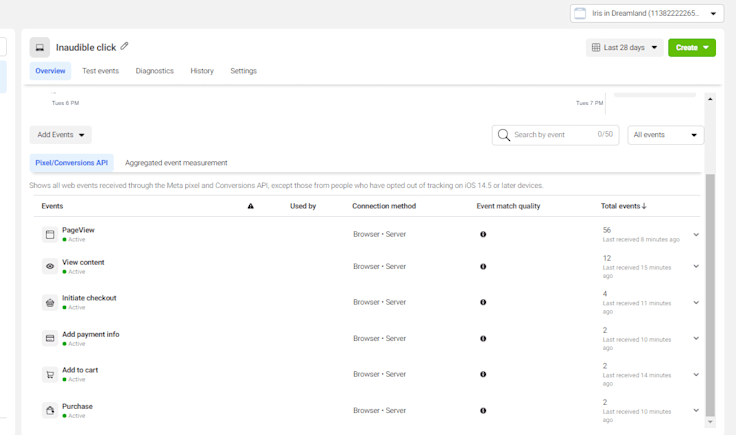This screenshot has width=736, height=435.
Task: Select the Pixel/Conversions API tab
Action: pos(71,163)
